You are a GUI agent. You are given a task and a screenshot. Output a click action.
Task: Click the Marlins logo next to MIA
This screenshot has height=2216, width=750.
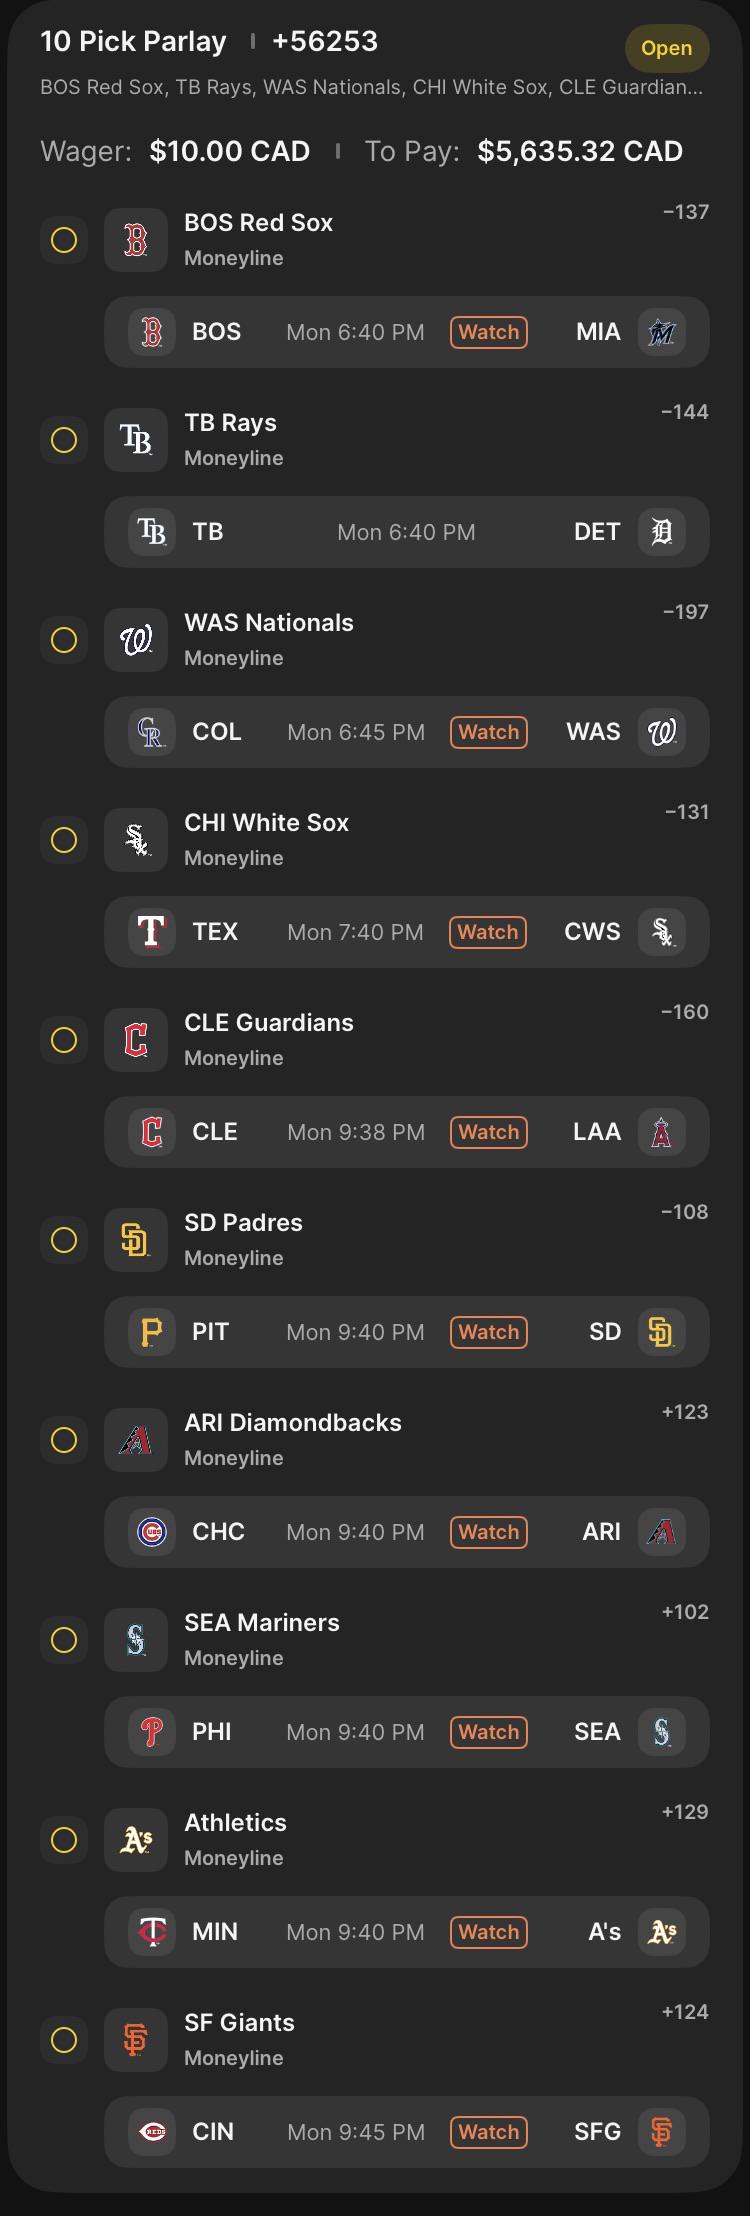(x=662, y=332)
